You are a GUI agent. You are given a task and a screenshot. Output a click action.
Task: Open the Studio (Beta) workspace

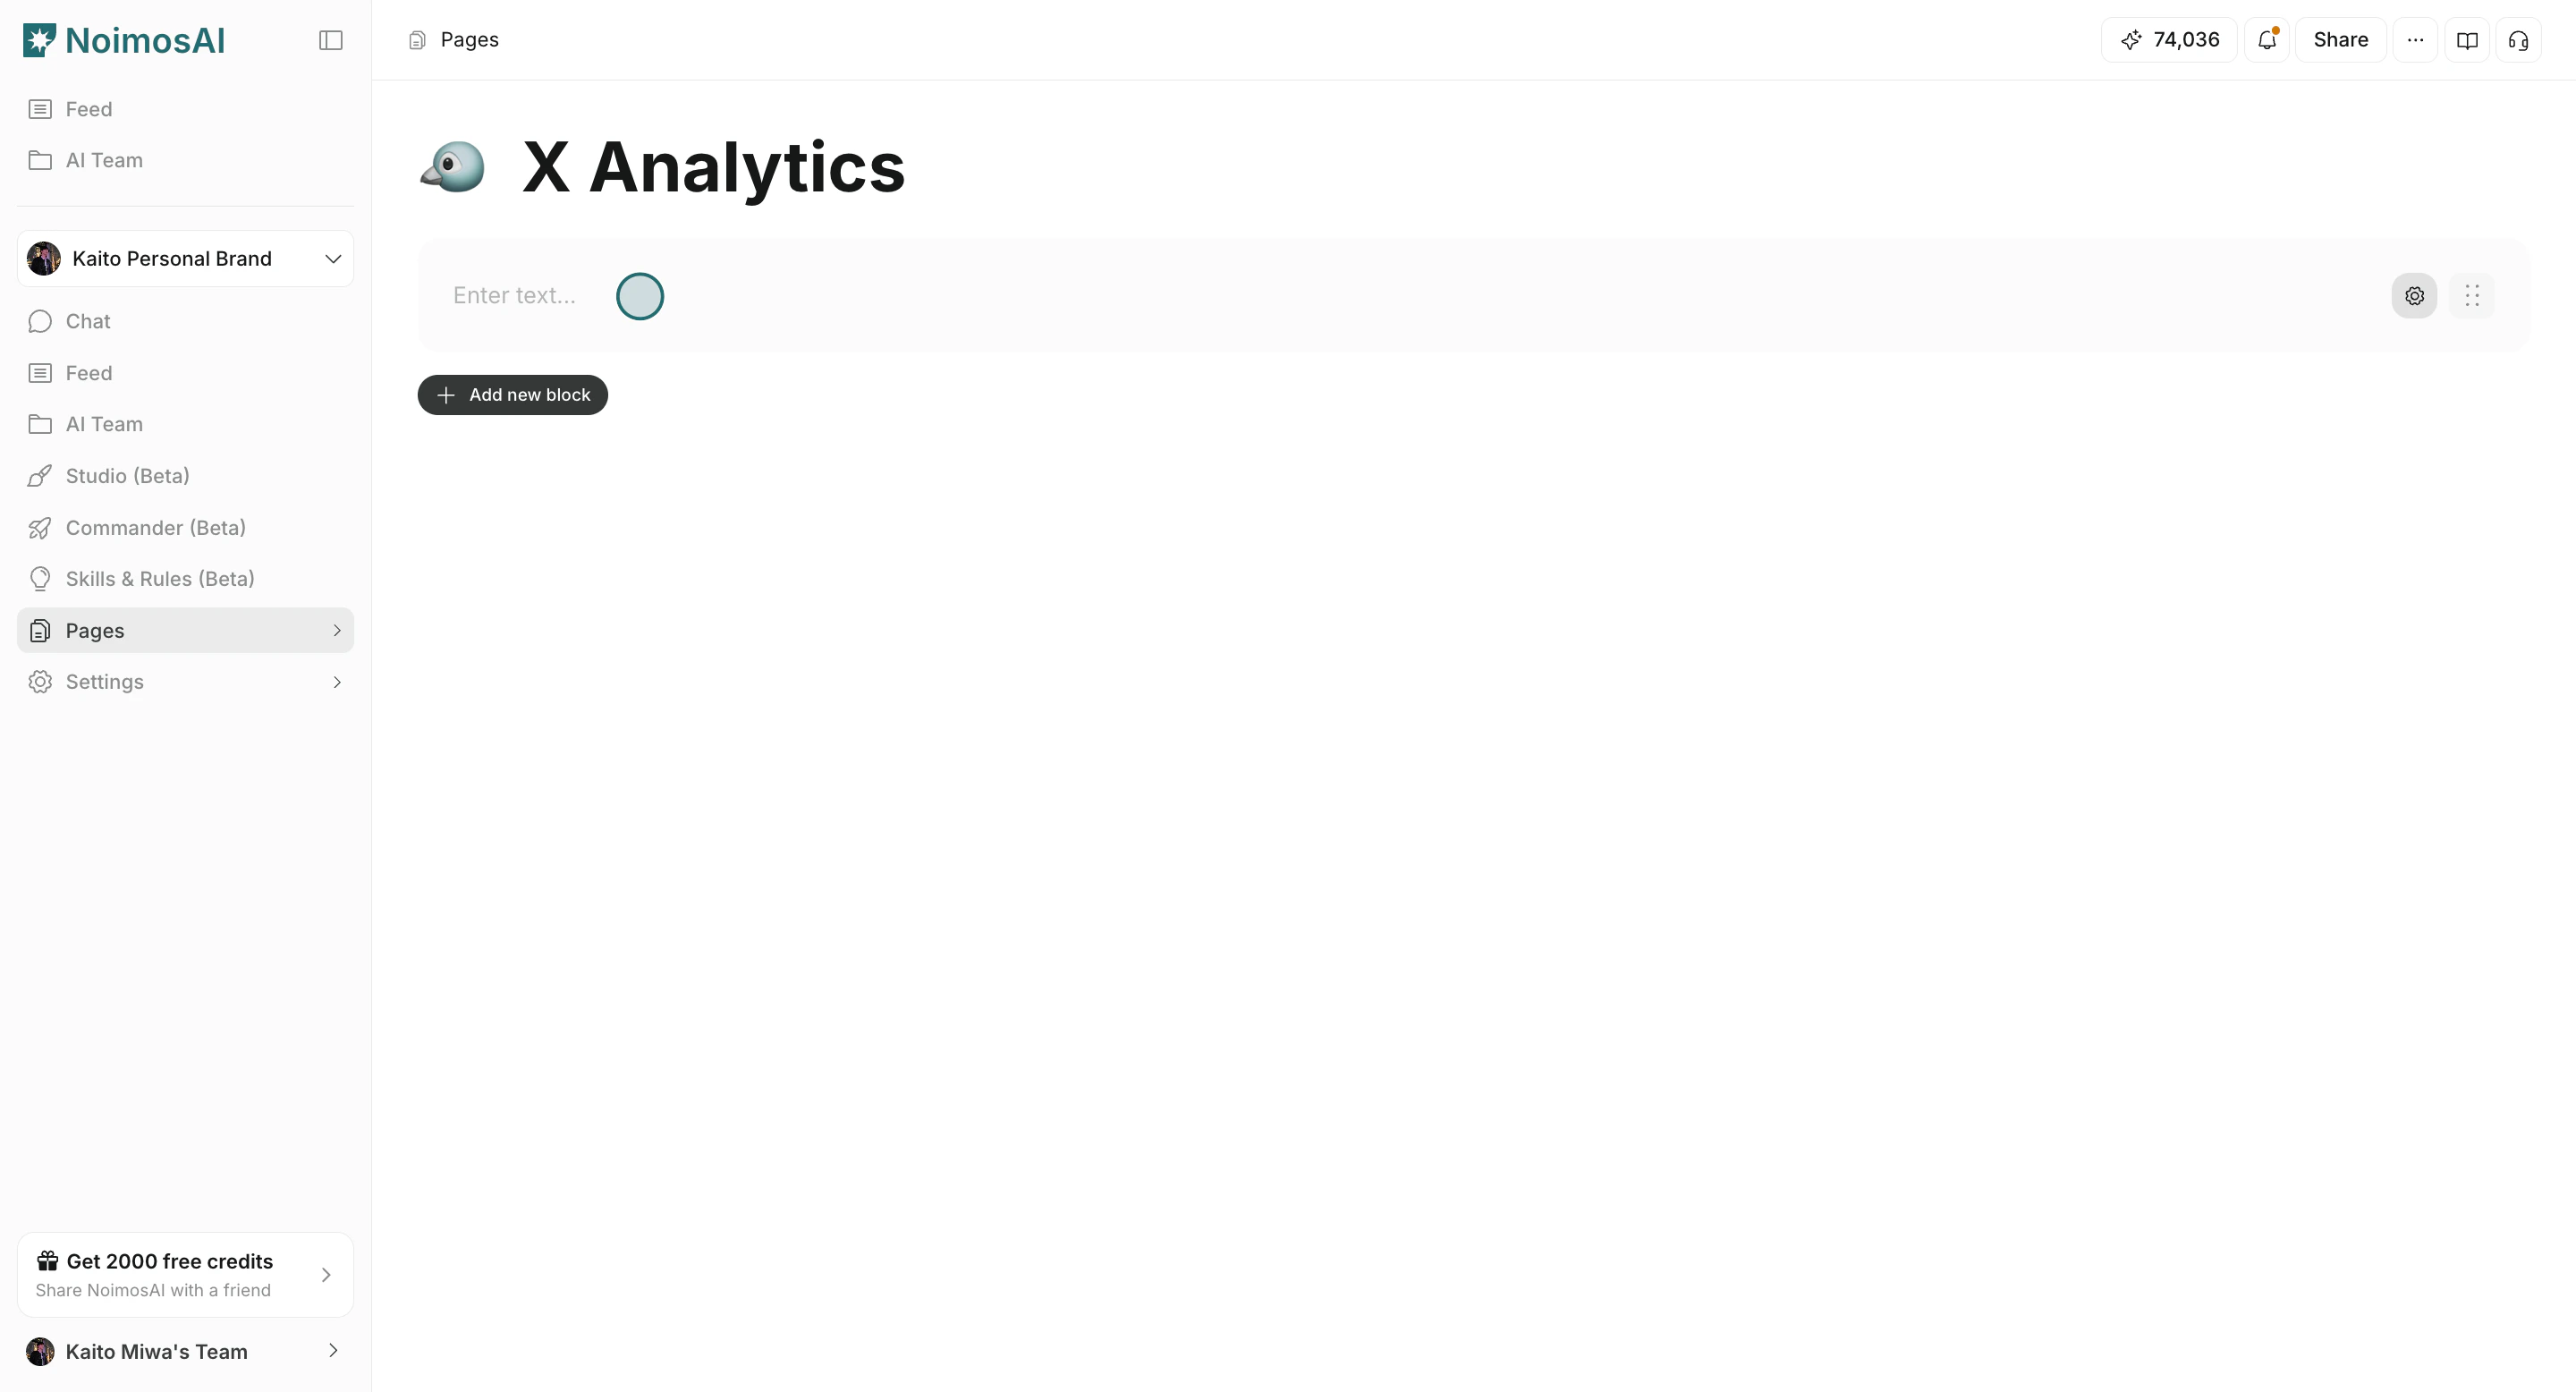[127, 475]
